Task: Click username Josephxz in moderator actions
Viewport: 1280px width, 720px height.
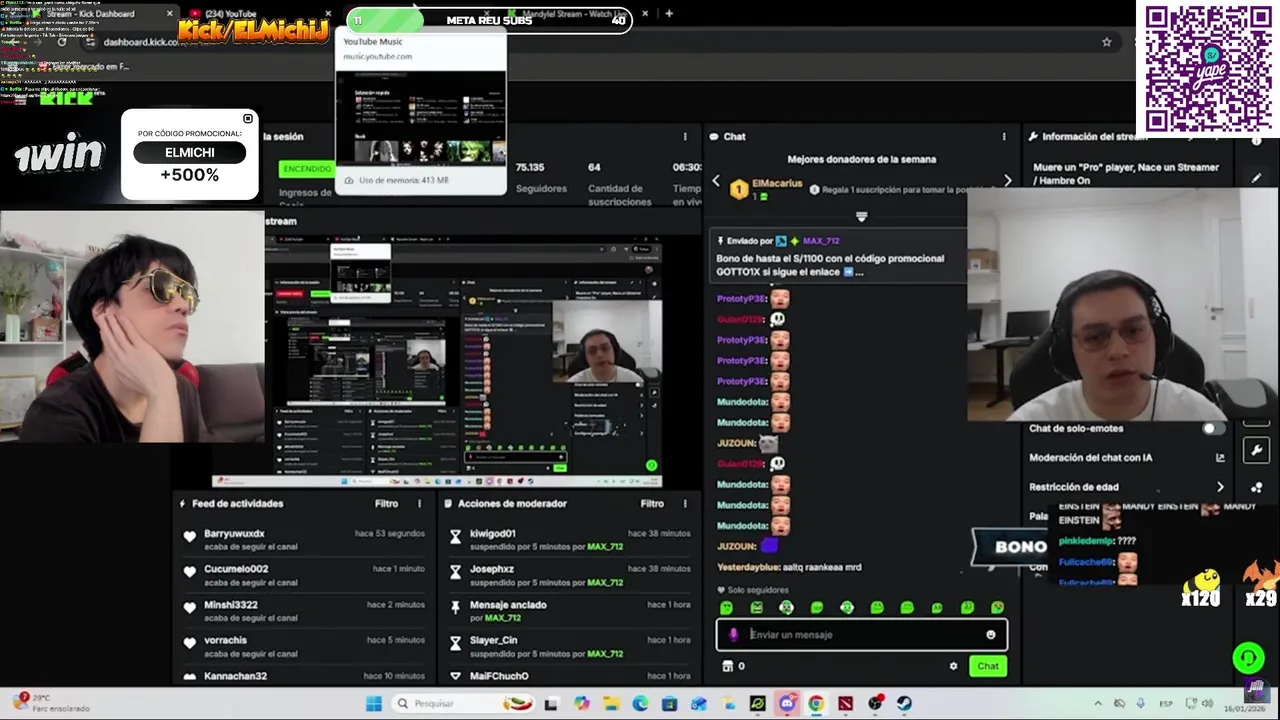Action: (x=492, y=569)
